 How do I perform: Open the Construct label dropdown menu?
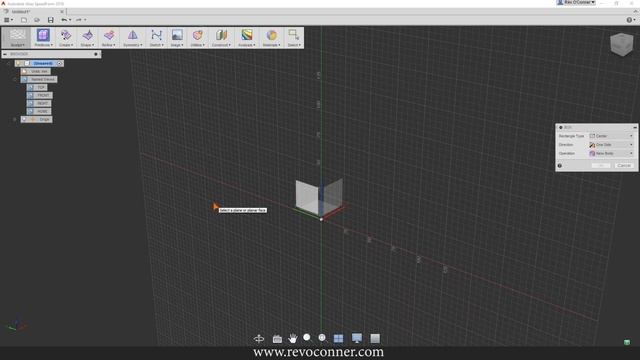click(x=221, y=45)
